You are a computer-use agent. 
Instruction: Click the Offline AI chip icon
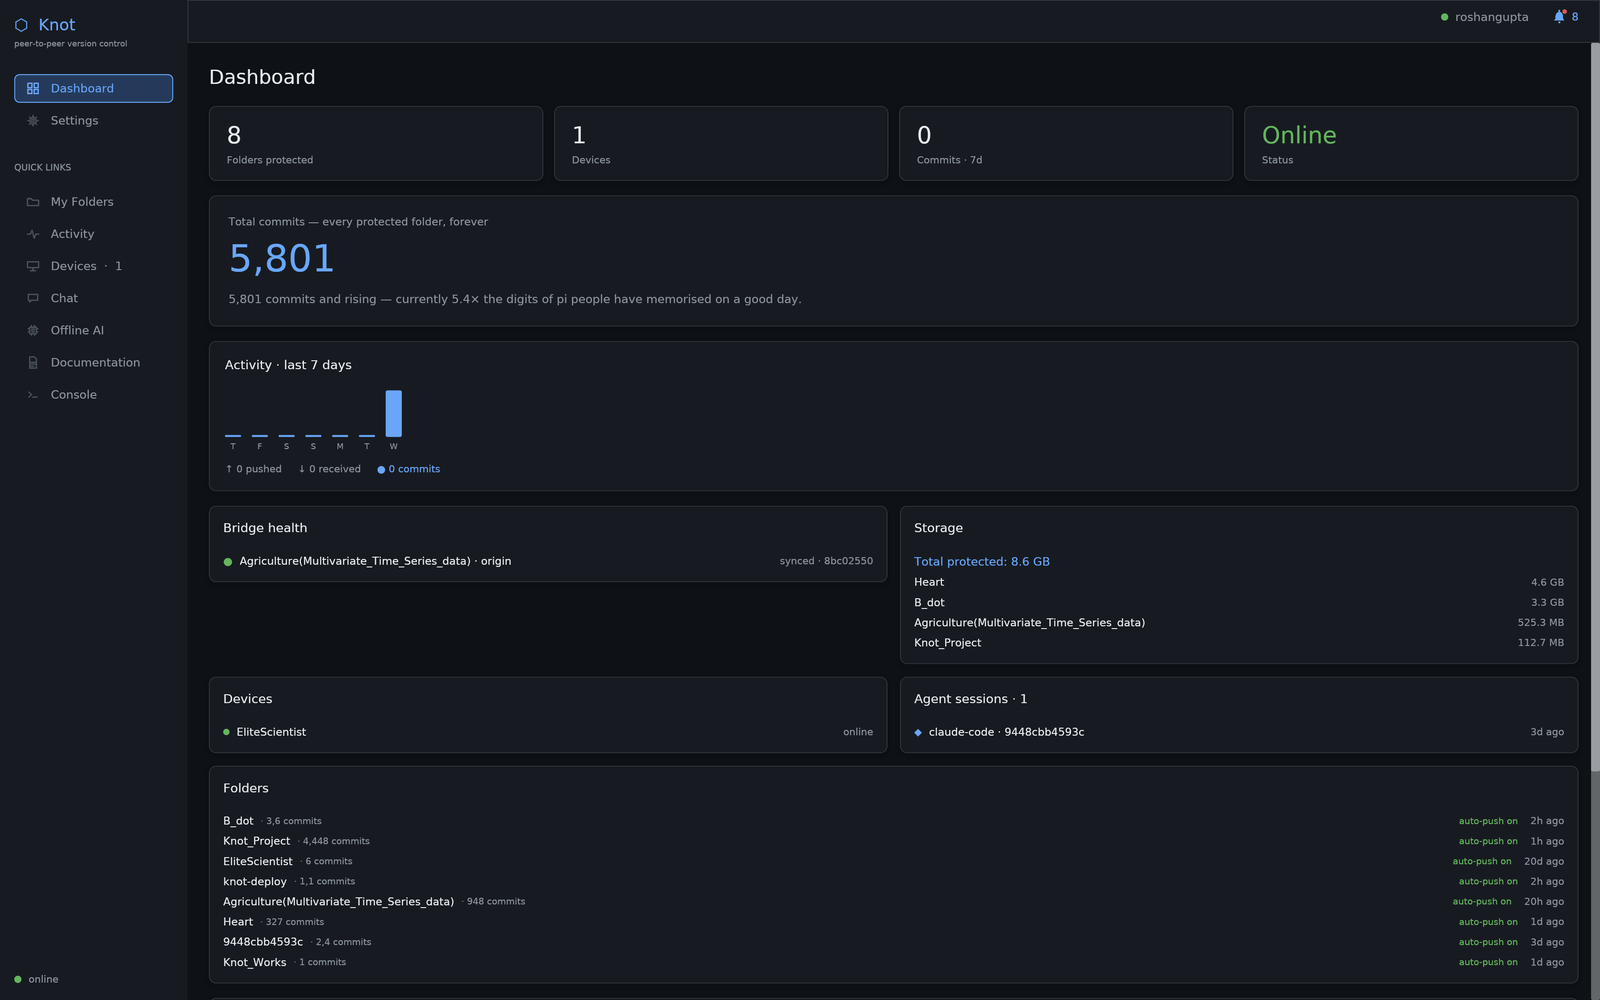click(x=33, y=330)
